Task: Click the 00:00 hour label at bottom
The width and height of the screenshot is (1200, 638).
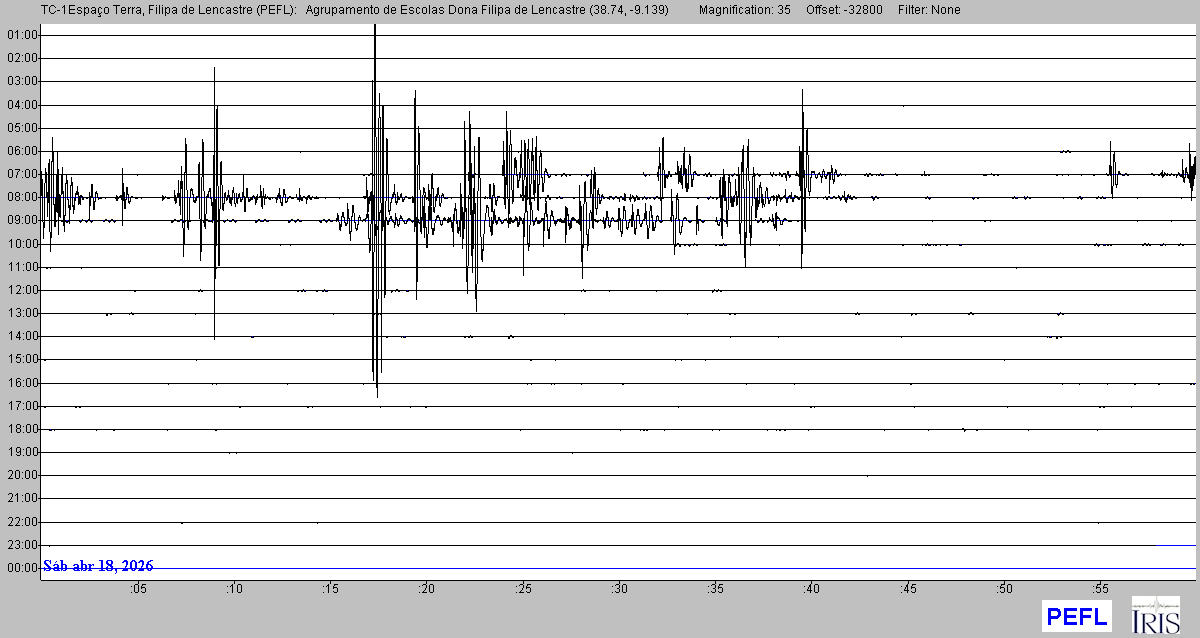Action: (x=21, y=568)
